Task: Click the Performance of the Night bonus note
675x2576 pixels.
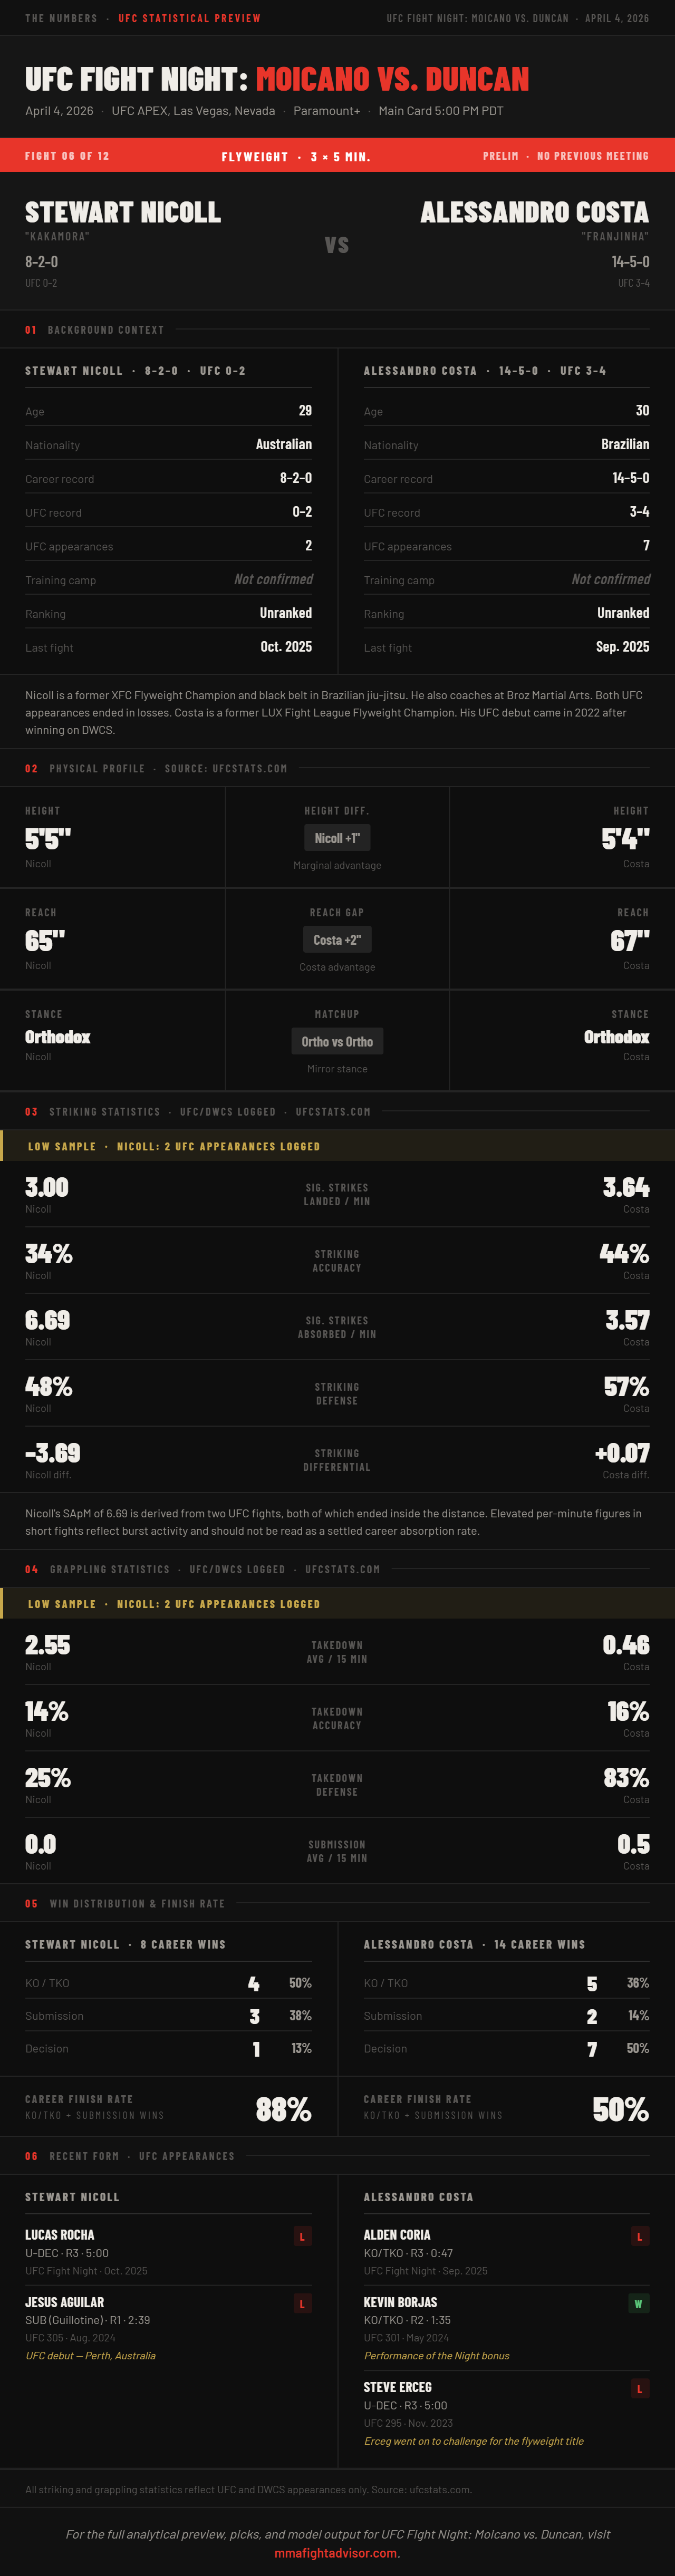Action: [437, 2355]
